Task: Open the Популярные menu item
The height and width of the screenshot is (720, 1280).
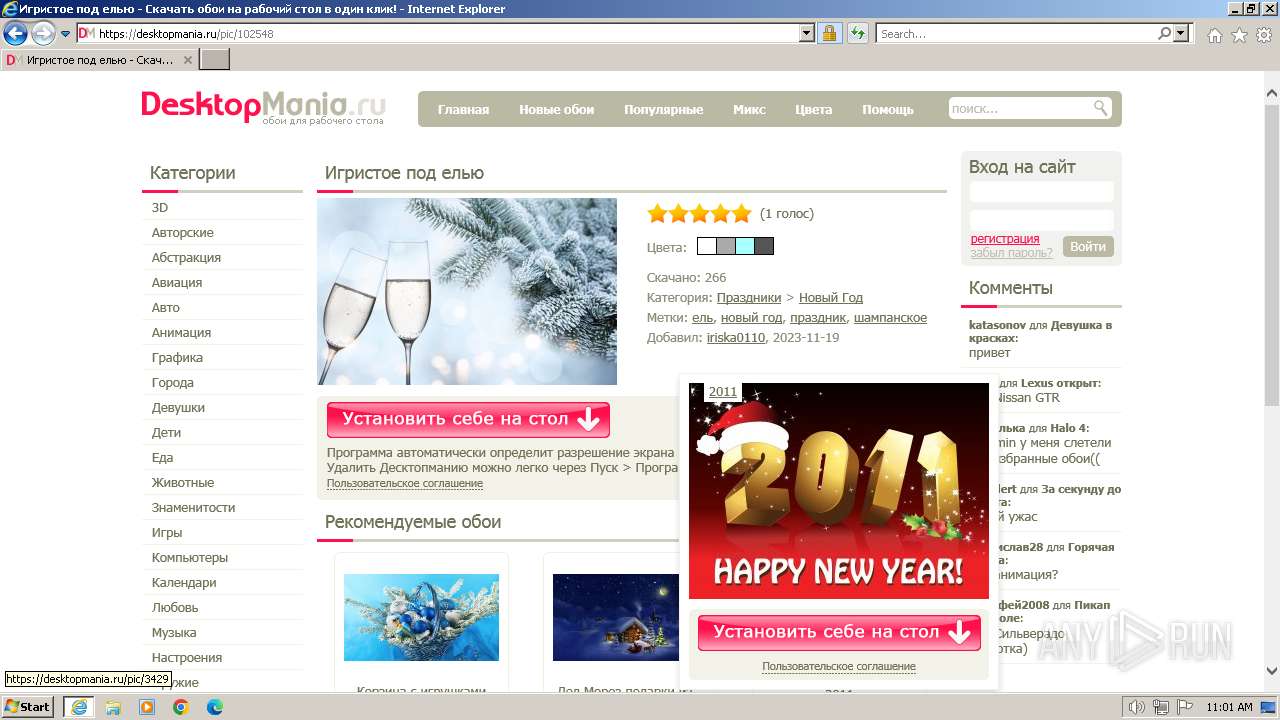Action: click(x=663, y=109)
